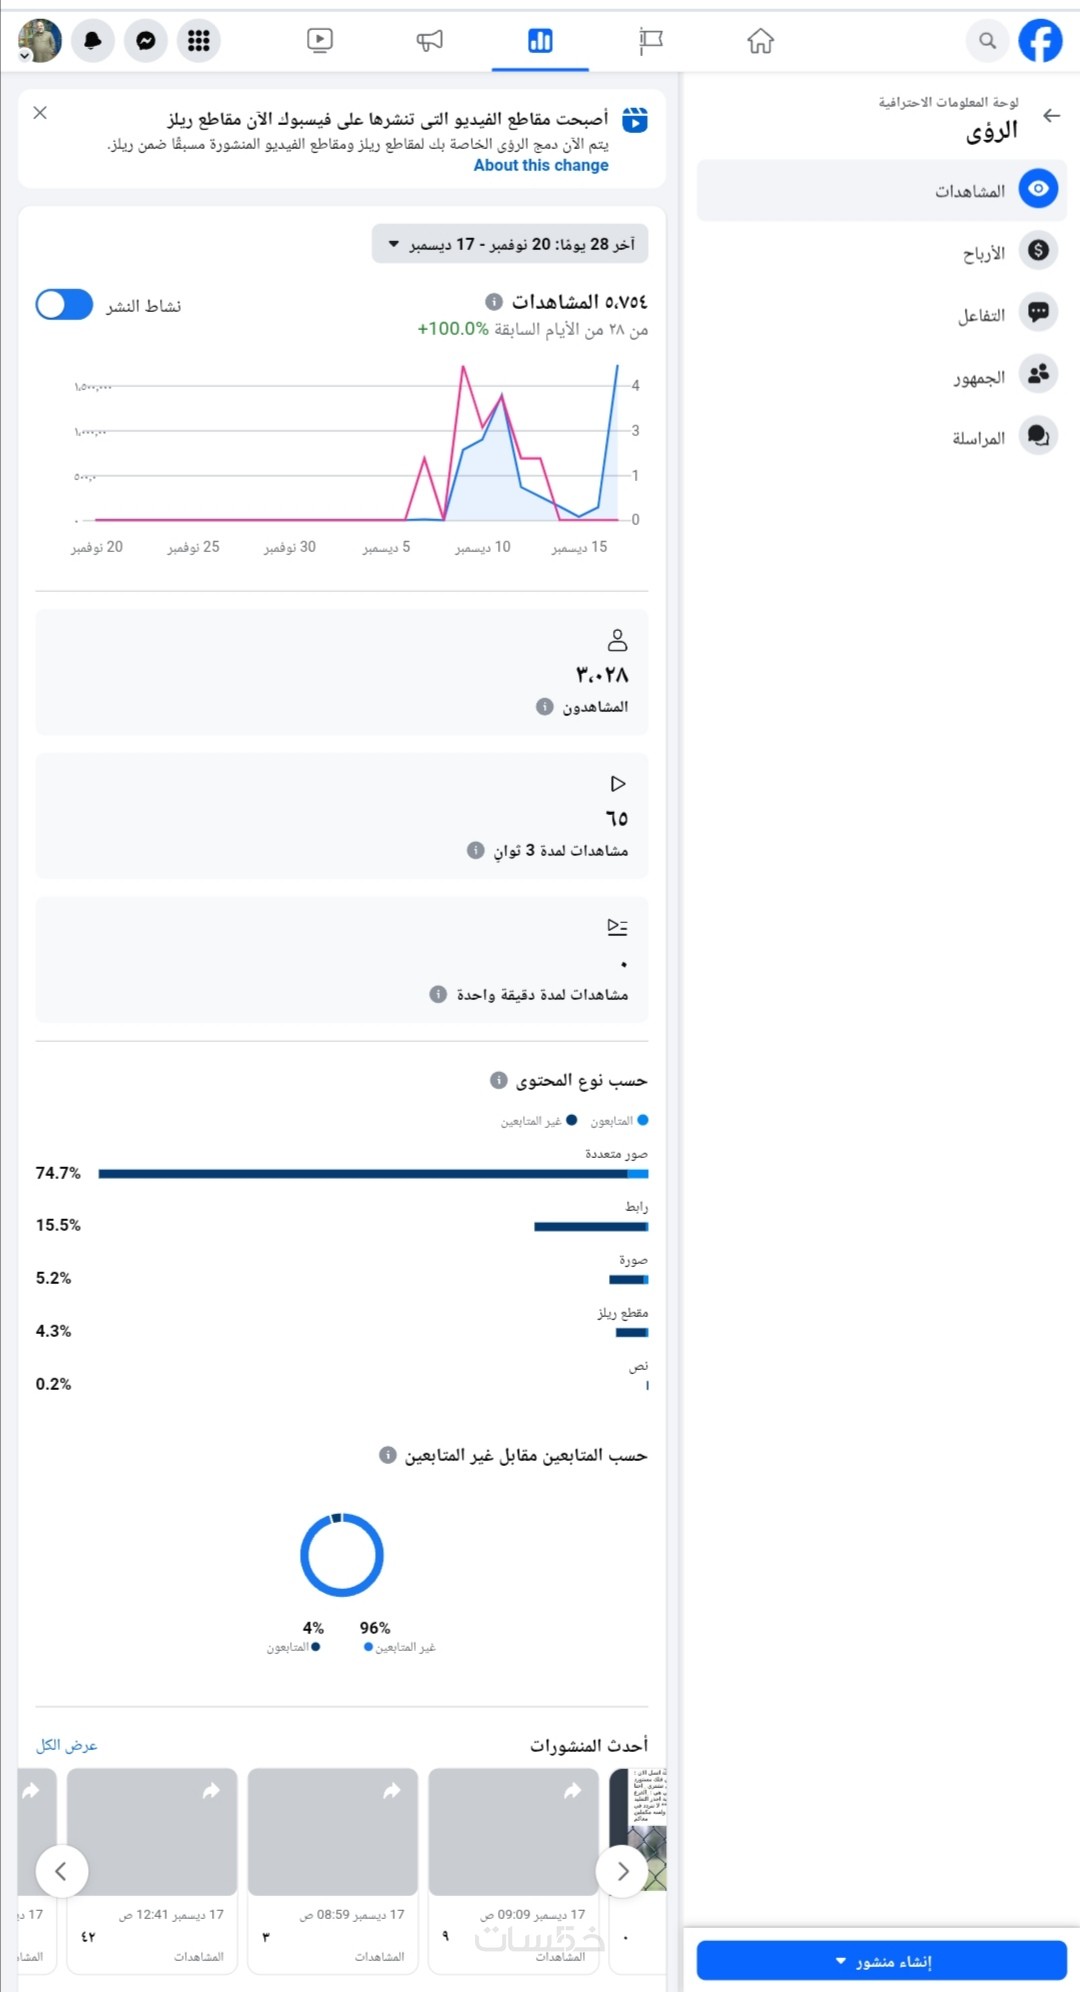Image resolution: width=1080 pixels, height=1992 pixels.
Task: Dismiss the reels video notice banner
Action: (x=40, y=113)
